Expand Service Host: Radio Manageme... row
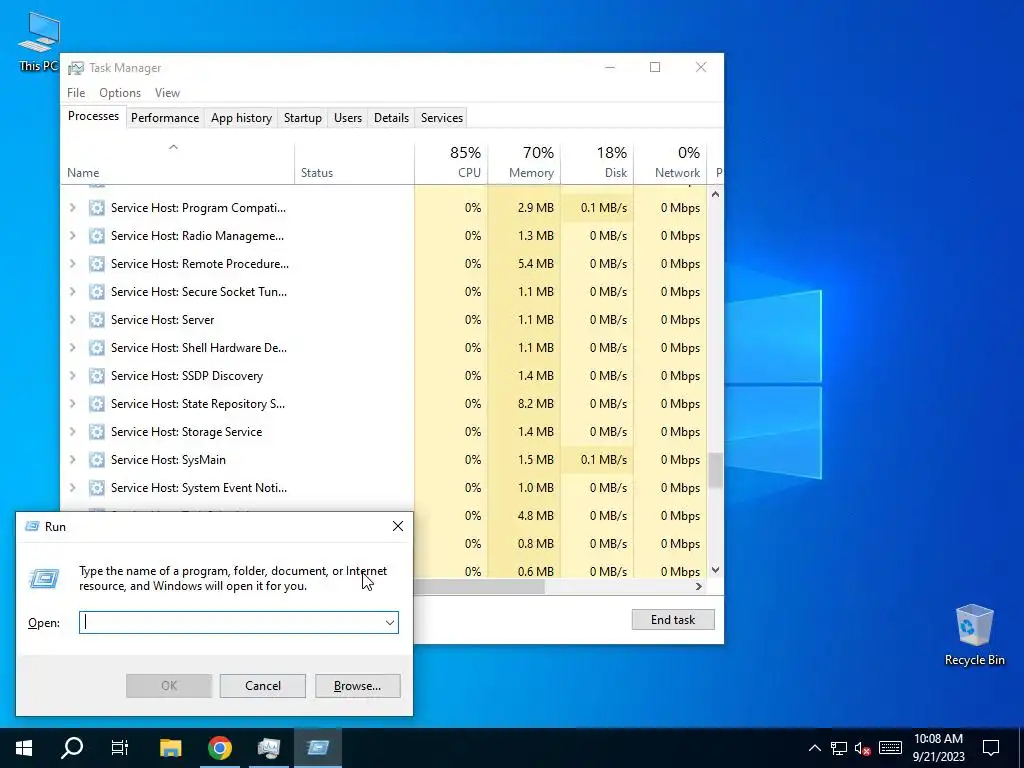This screenshot has width=1024, height=768. pos(72,236)
